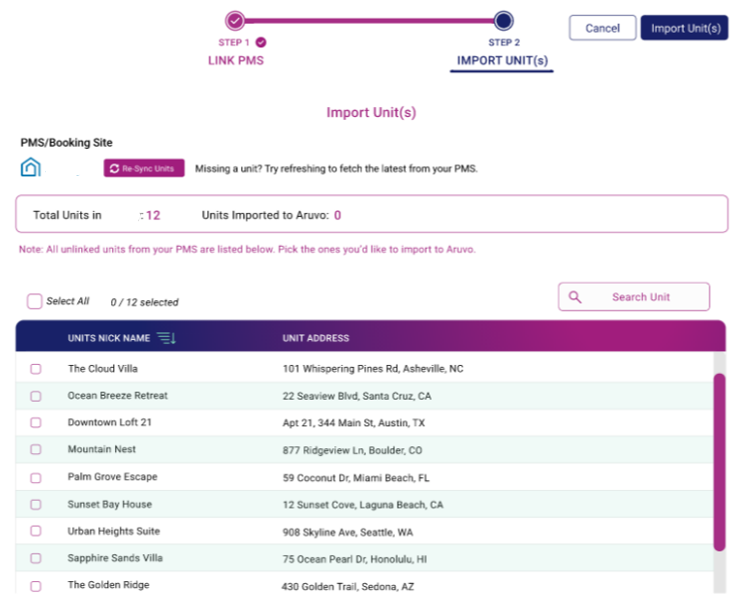The image size is (743, 597).
Task: Click the house PMS logo icon
Action: pos(31,167)
